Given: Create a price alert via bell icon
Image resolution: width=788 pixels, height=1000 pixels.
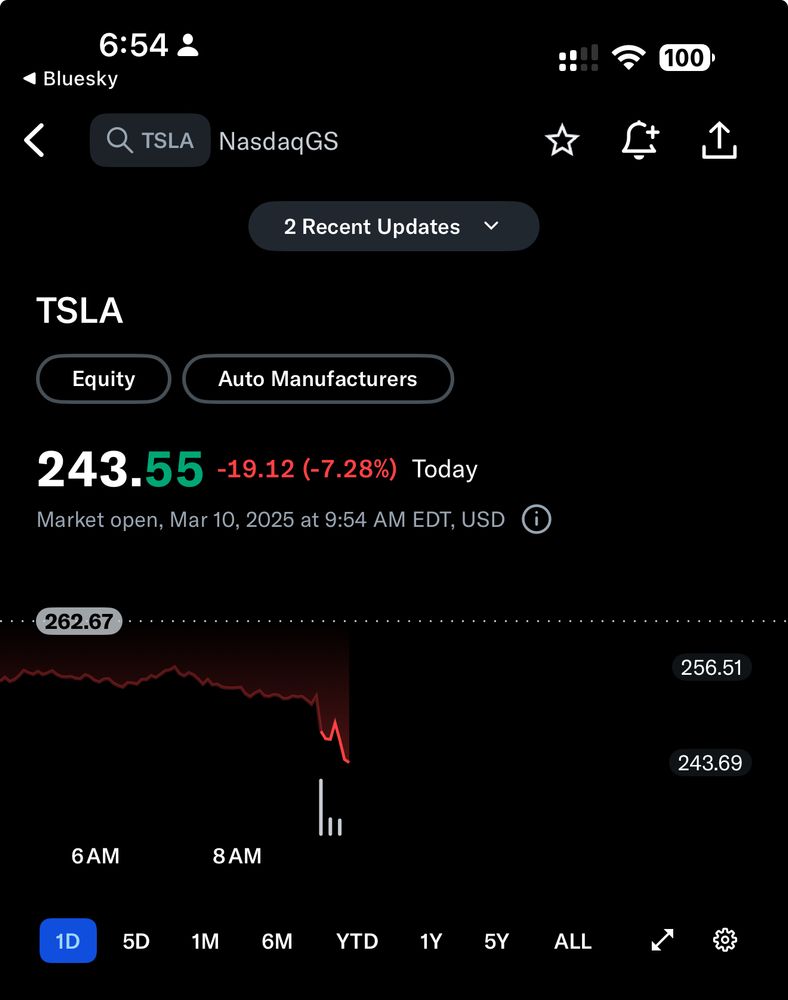Looking at the screenshot, I should click(640, 141).
